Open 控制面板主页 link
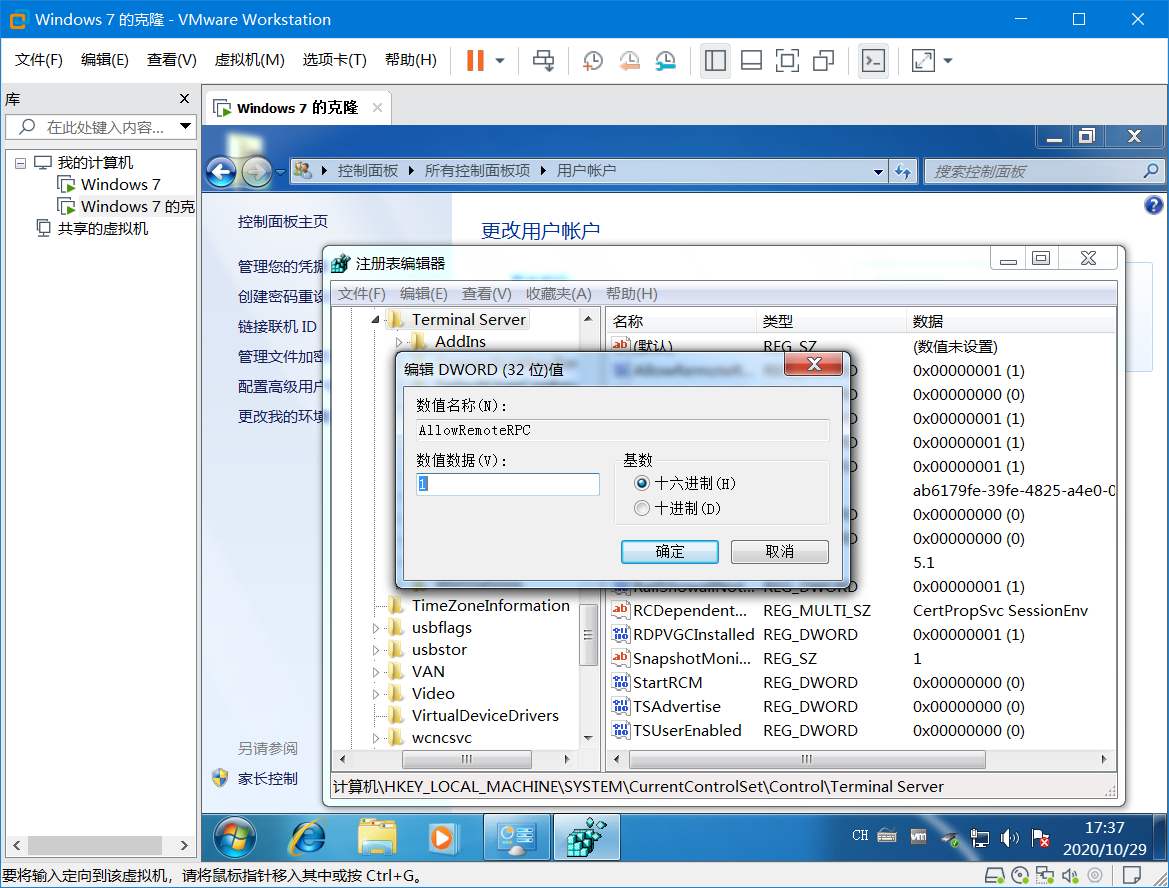Screen dimensions: 1169x888 283,221
